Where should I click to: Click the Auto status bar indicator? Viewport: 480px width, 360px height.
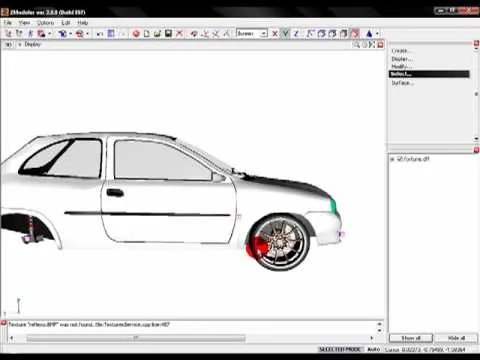(x=374, y=349)
